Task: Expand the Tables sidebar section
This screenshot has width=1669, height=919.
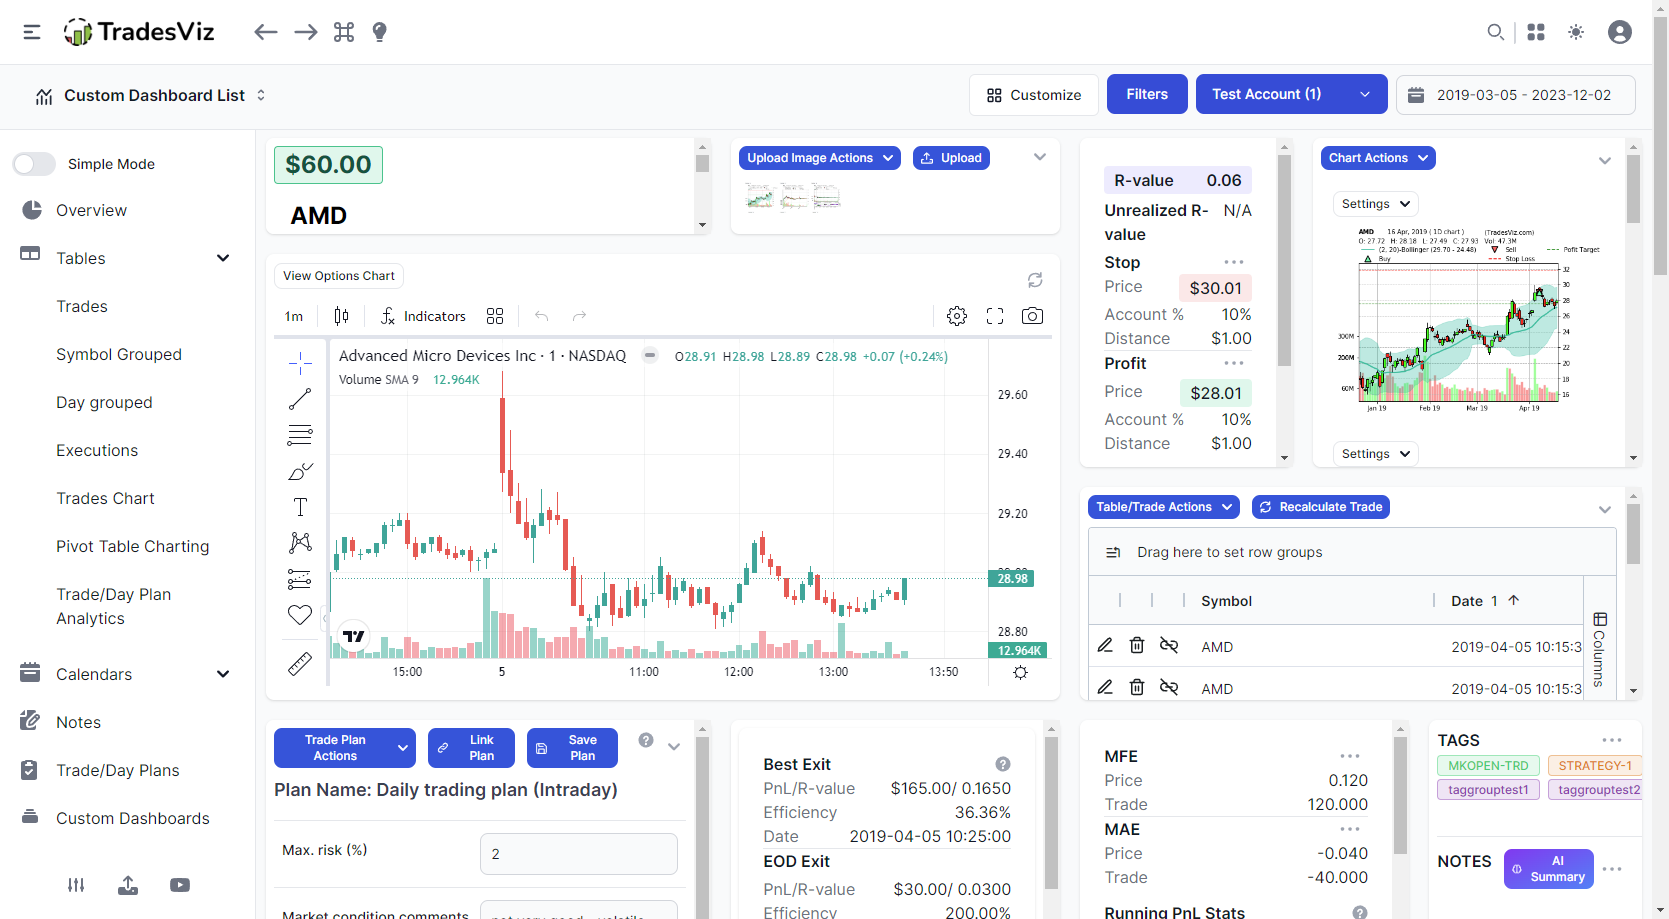Action: 223,258
